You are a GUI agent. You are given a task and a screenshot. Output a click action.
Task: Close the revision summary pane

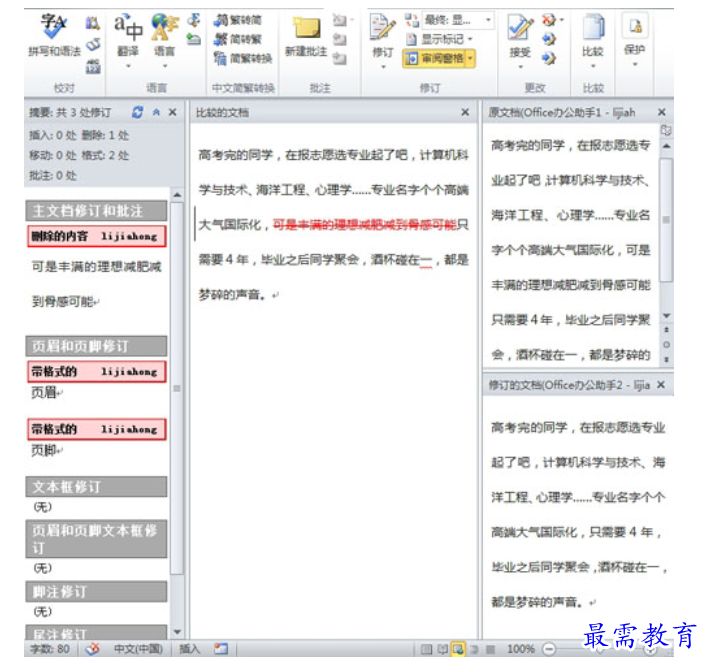173,112
